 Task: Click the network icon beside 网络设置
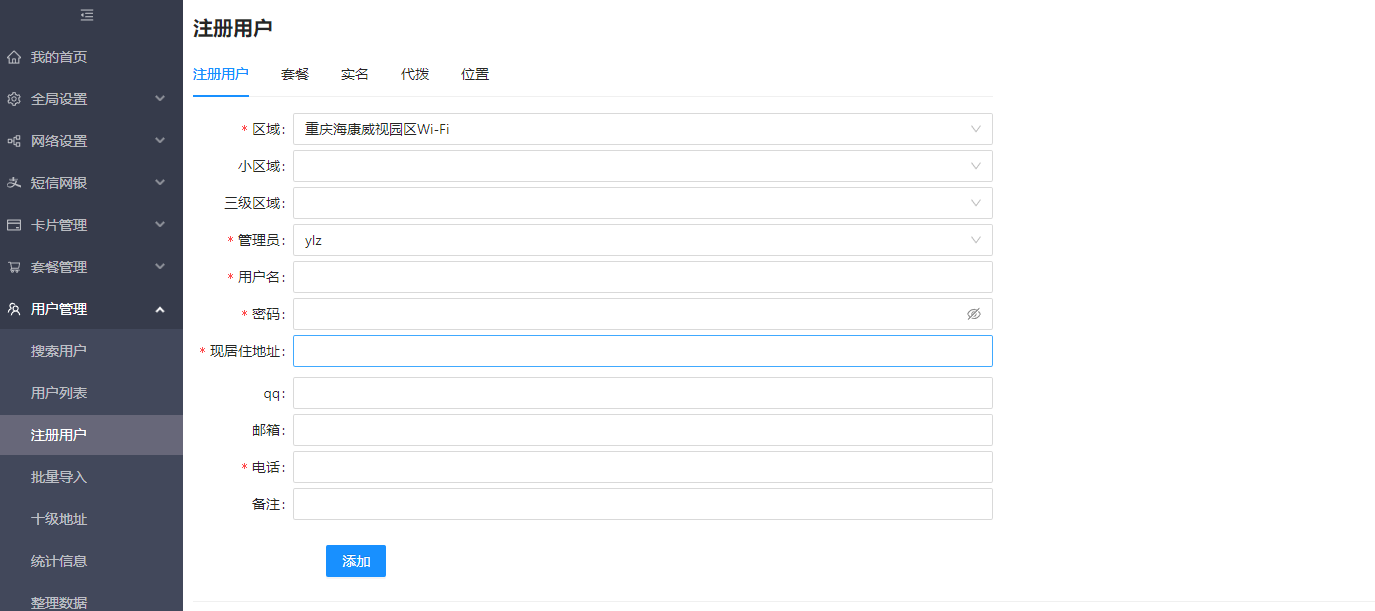tap(14, 141)
